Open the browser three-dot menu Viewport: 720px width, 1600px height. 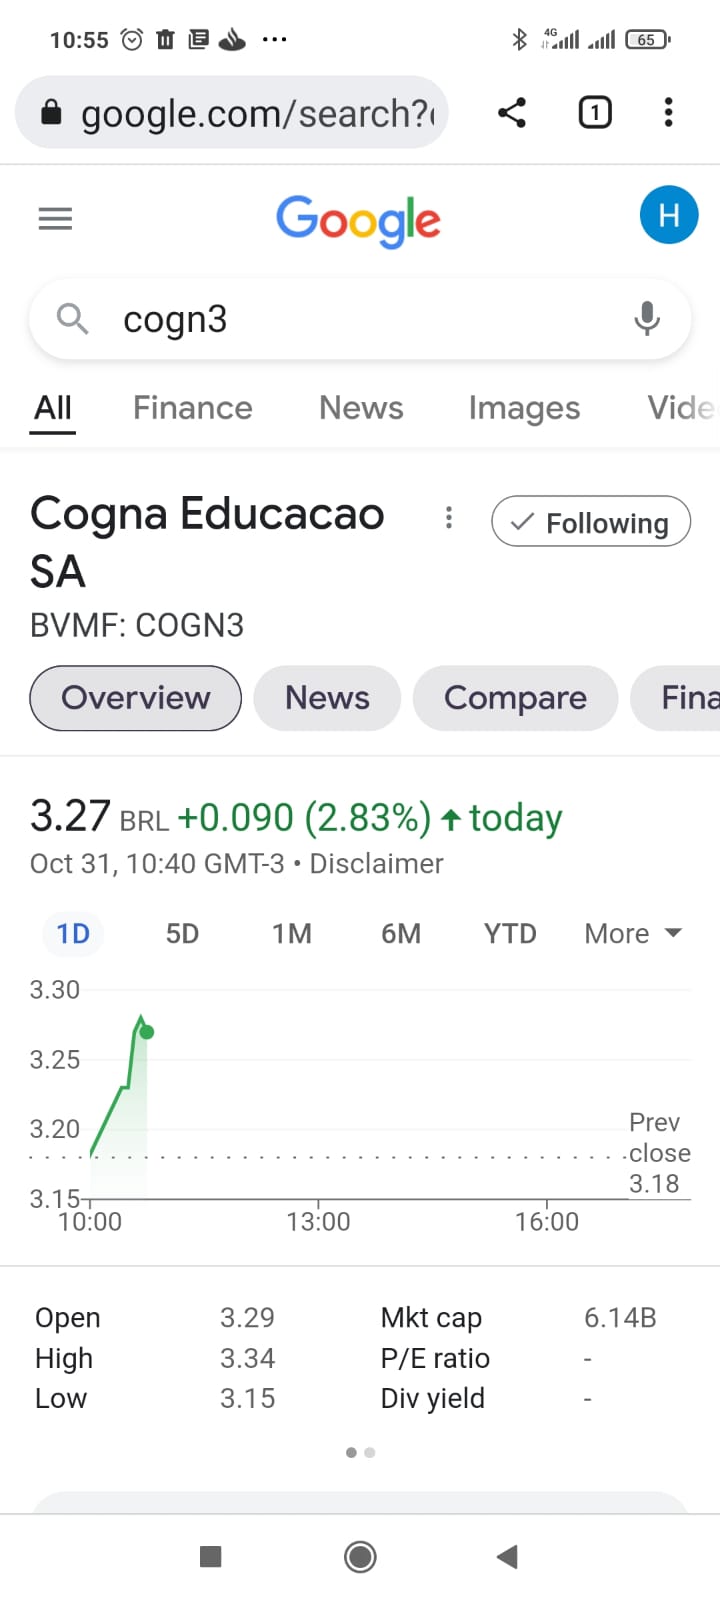click(x=668, y=112)
